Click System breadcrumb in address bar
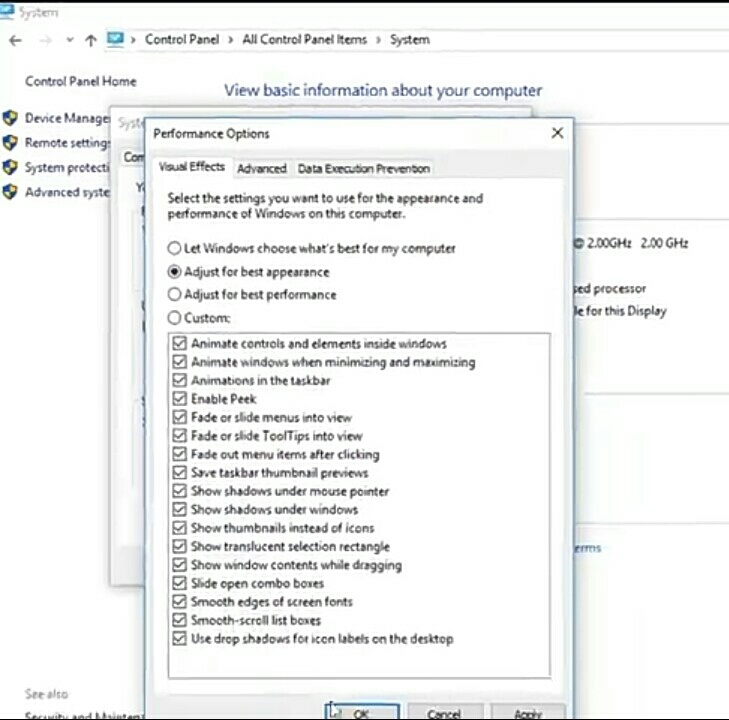 pyautogui.click(x=410, y=40)
